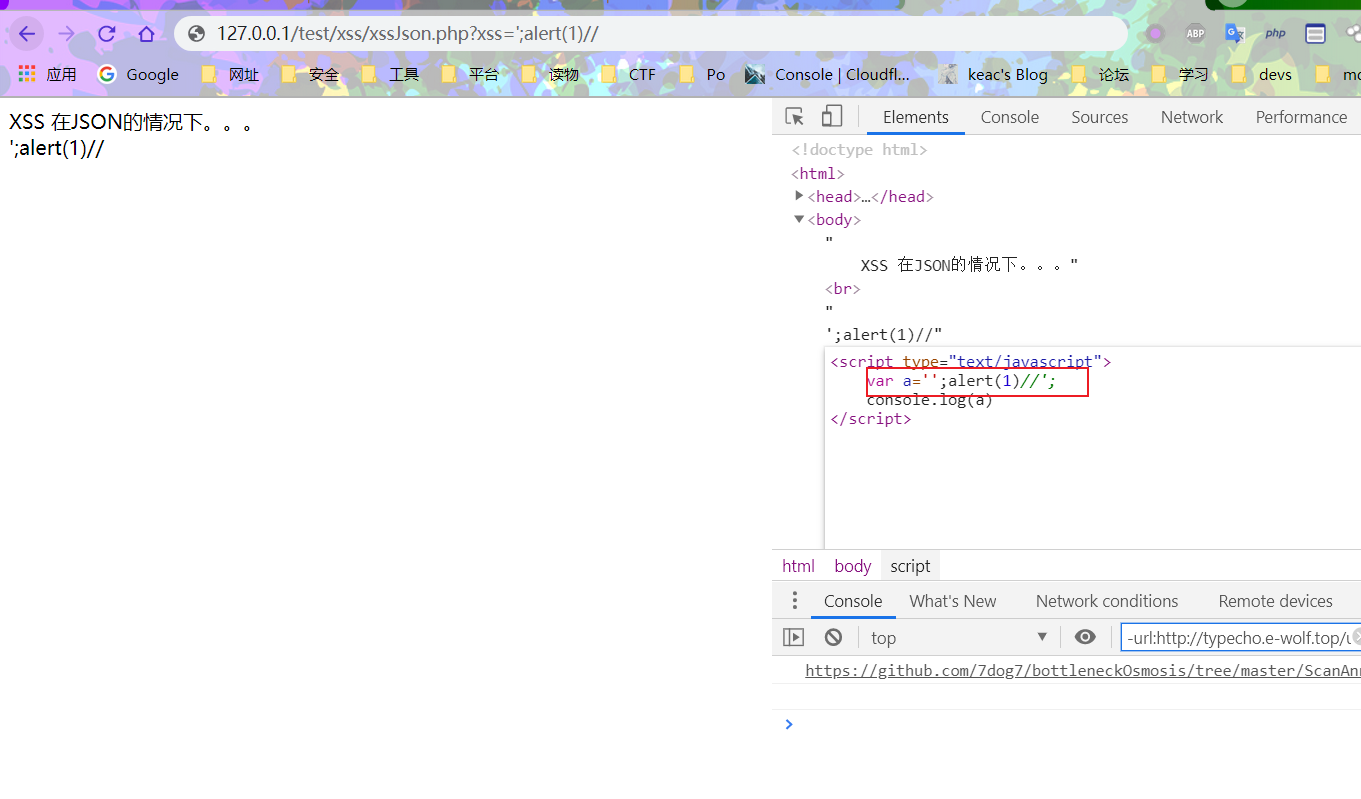Toggle the device toolbar
The image size is (1361, 799).
[x=831, y=117]
